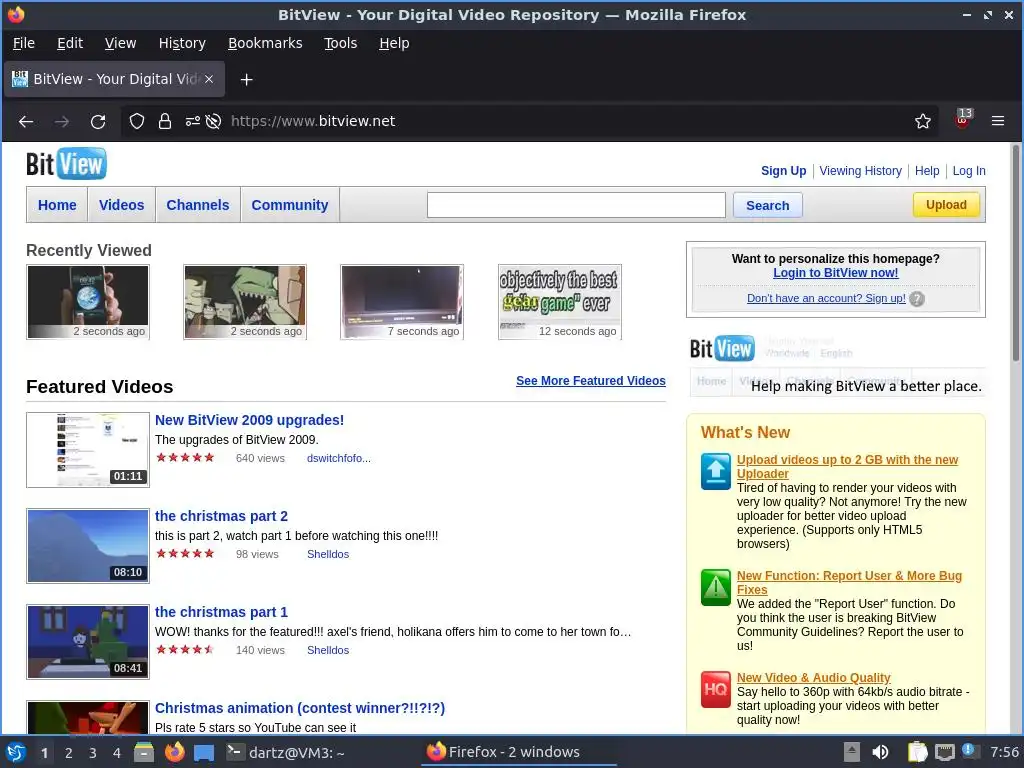Image resolution: width=1024 pixels, height=768 pixels.
Task: Open the 08:10 christmas part 2 thumbnail
Action: pos(88,546)
